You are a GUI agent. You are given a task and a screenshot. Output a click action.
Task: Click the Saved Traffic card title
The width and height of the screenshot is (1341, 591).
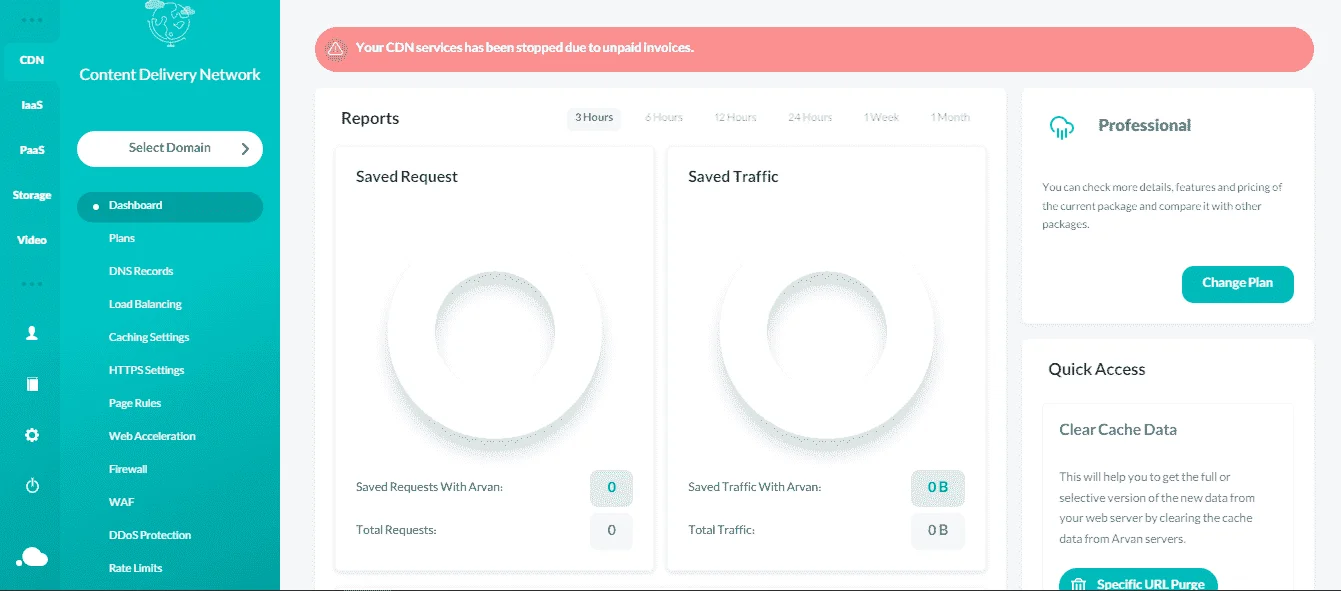(x=733, y=177)
